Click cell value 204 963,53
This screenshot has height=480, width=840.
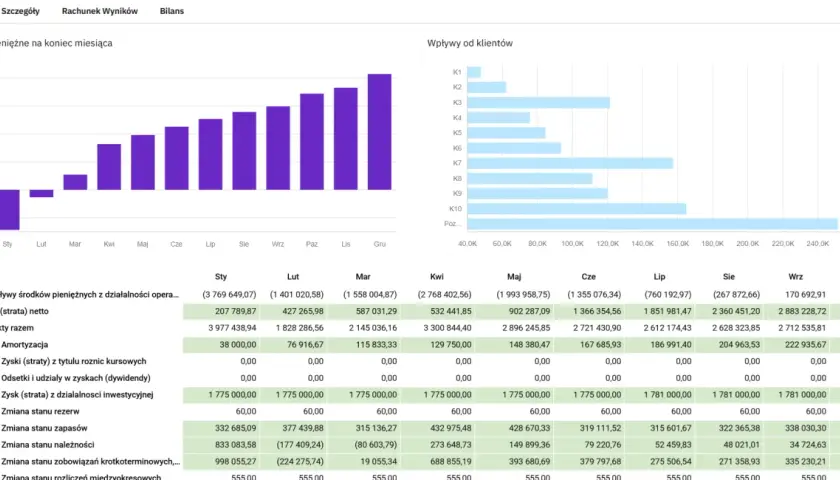(x=739, y=344)
